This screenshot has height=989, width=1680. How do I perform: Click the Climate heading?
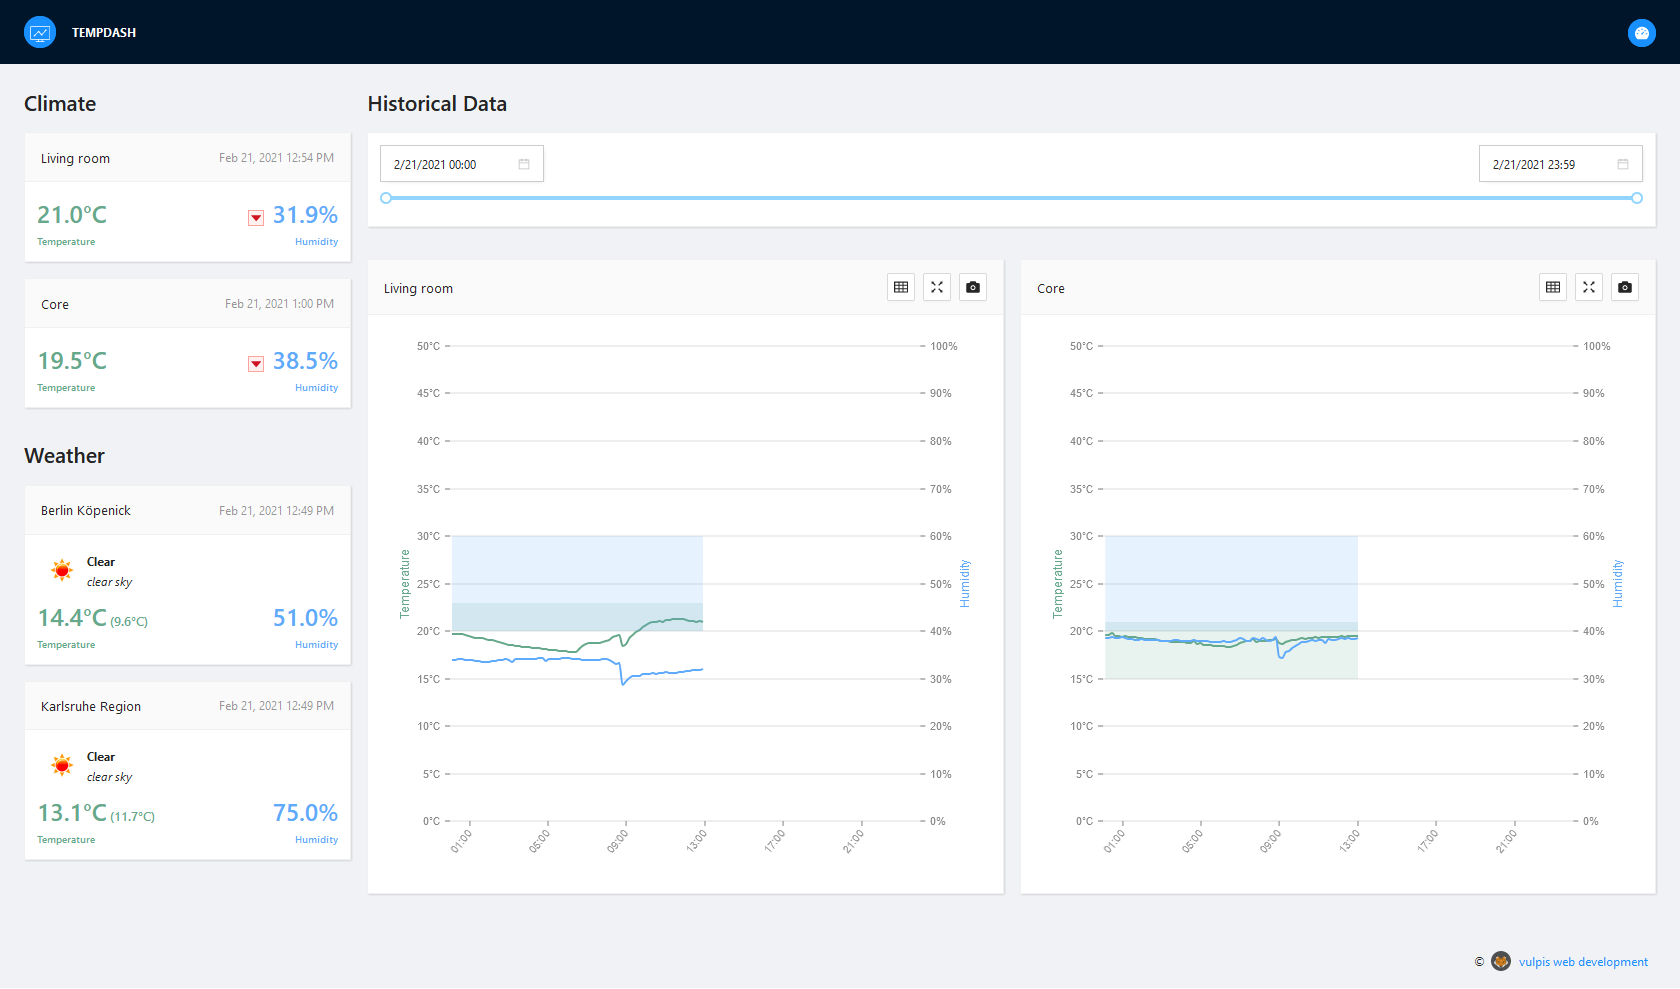point(60,104)
